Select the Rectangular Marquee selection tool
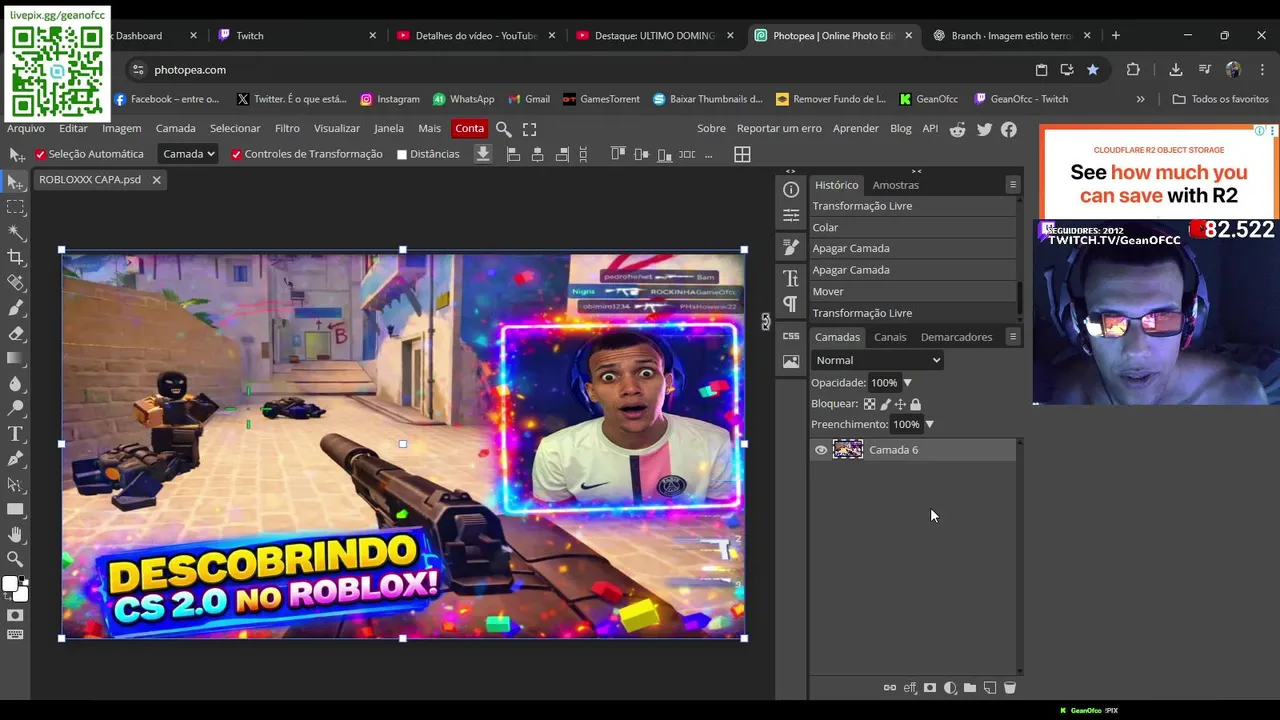Image resolution: width=1280 pixels, height=720 pixels. (x=15, y=207)
